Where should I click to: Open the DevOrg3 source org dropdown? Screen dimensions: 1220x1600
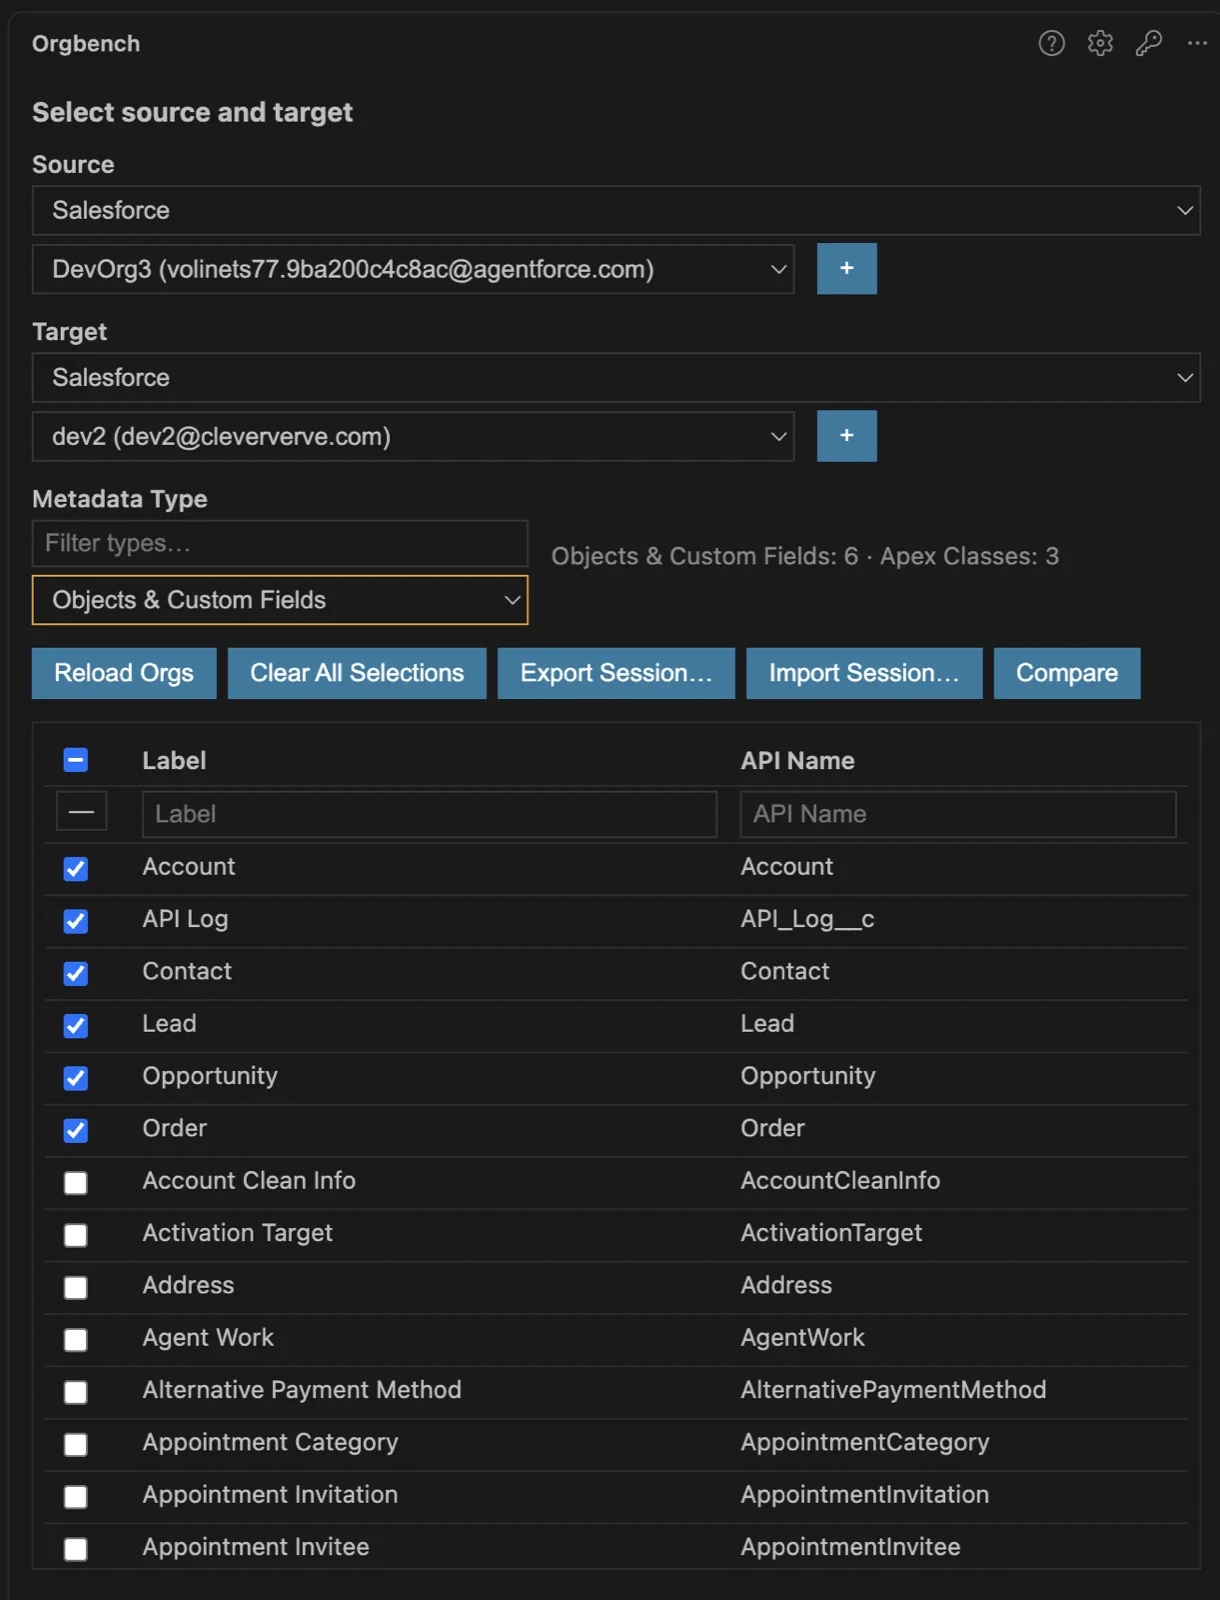(x=413, y=269)
